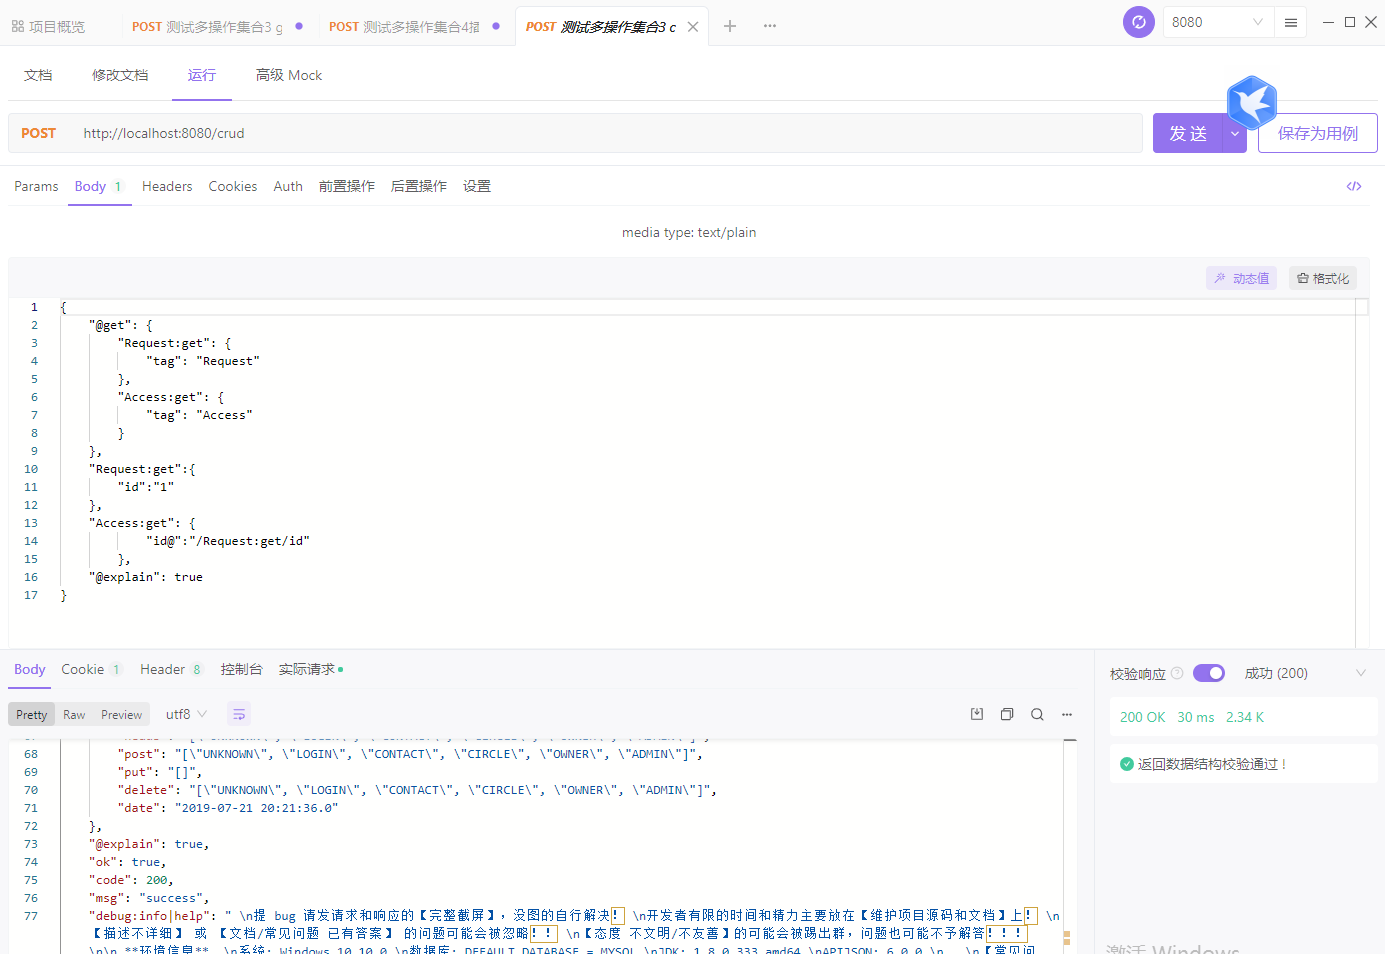The width and height of the screenshot is (1385, 954).
Task: Disable the 校验响应 validation switch
Action: (1209, 673)
